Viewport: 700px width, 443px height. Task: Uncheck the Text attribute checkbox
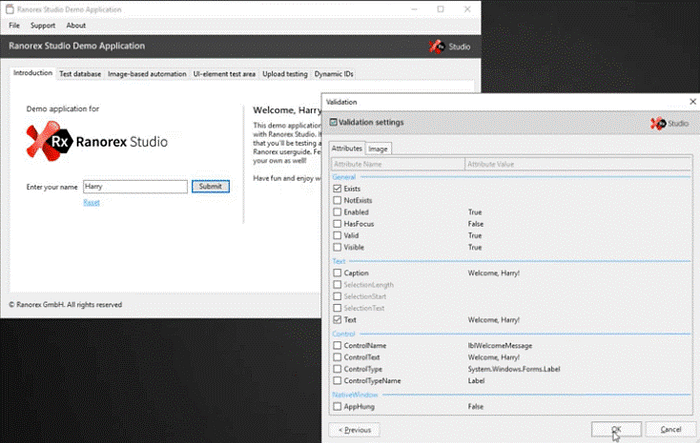tap(337, 319)
